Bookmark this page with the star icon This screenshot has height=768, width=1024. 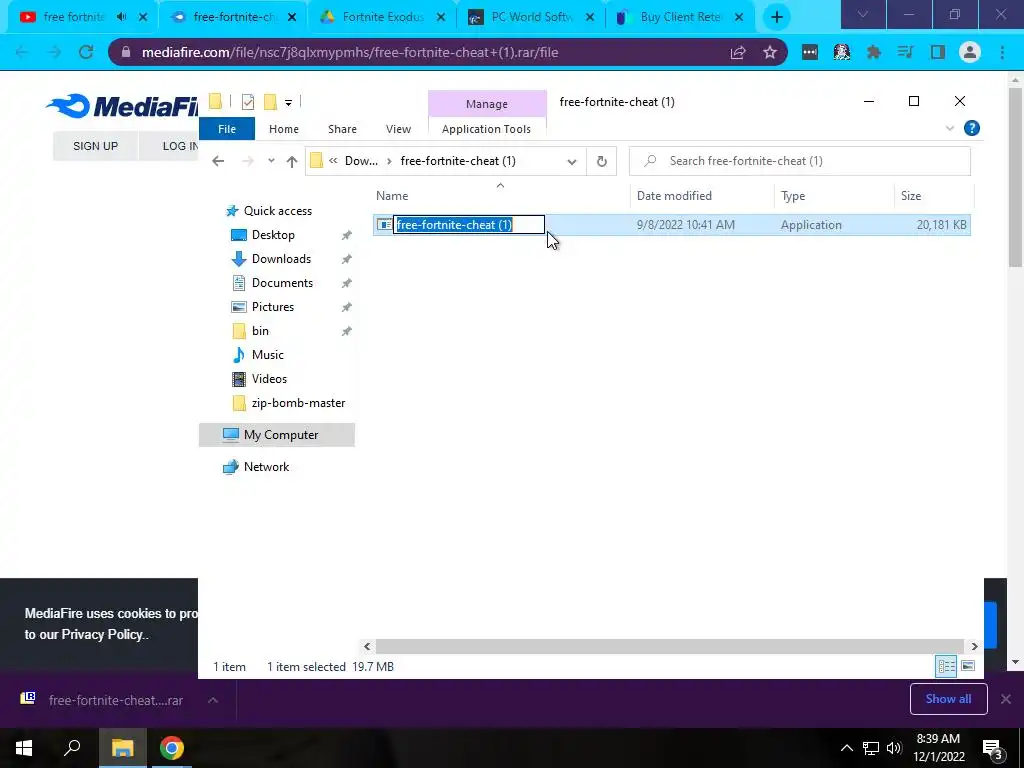click(770, 52)
